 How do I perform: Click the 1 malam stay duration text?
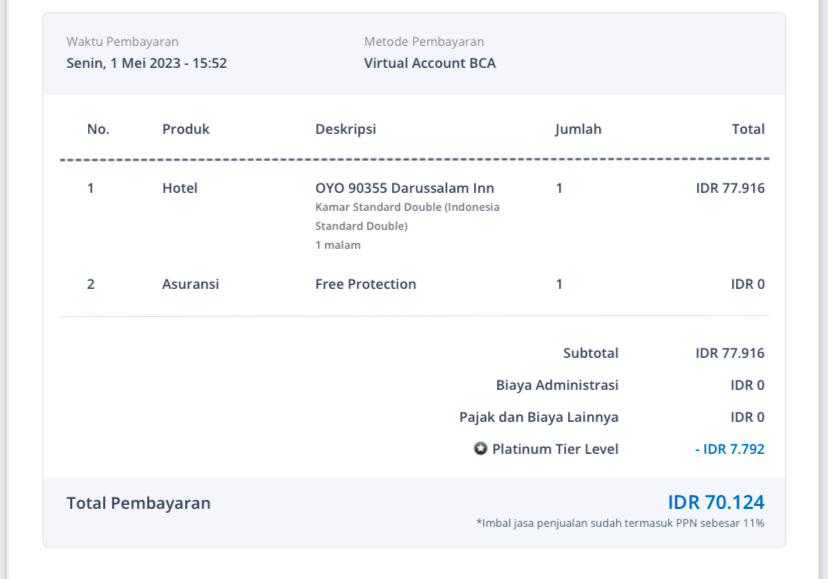click(338, 245)
